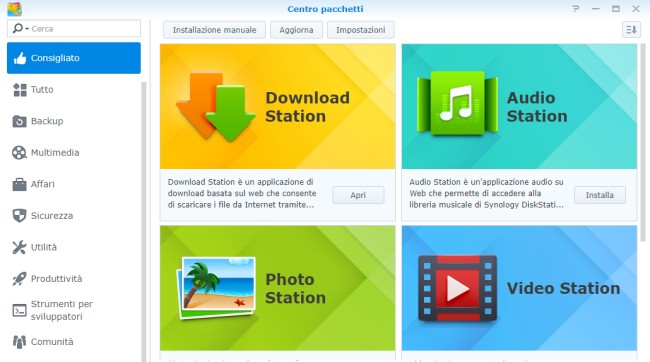This screenshot has height=362, width=650.
Task: Read the Audio Station description text
Action: pos(486,193)
